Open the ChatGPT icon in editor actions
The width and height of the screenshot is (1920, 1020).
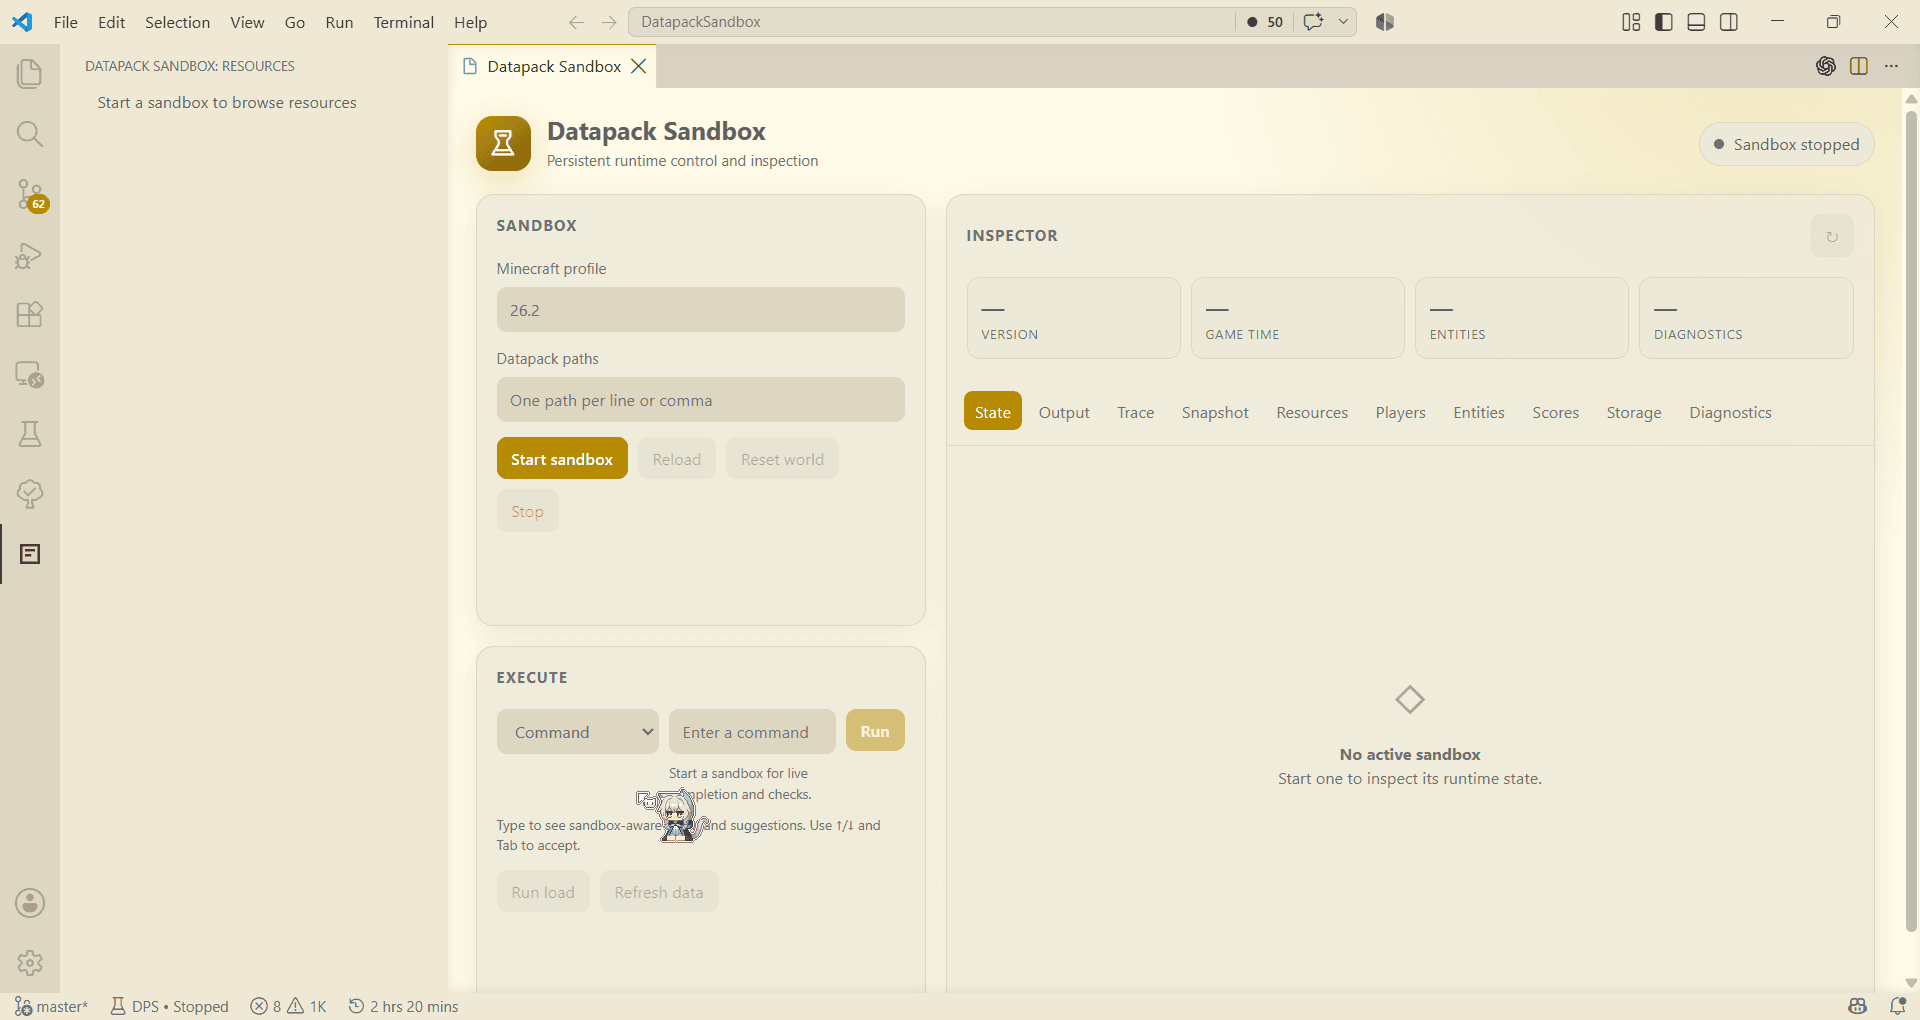pos(1826,66)
